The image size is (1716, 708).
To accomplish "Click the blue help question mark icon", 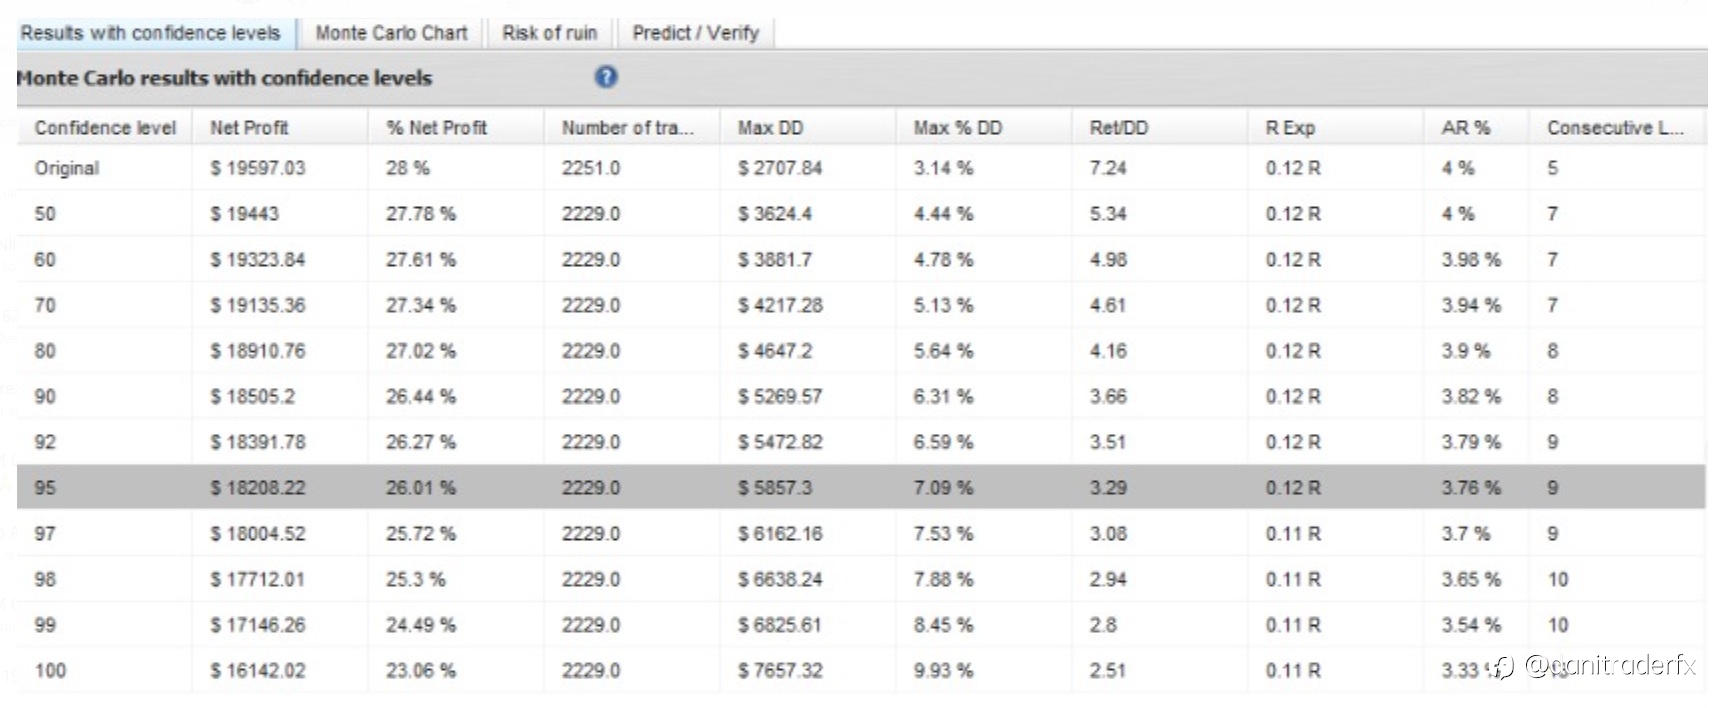I will (x=606, y=77).
